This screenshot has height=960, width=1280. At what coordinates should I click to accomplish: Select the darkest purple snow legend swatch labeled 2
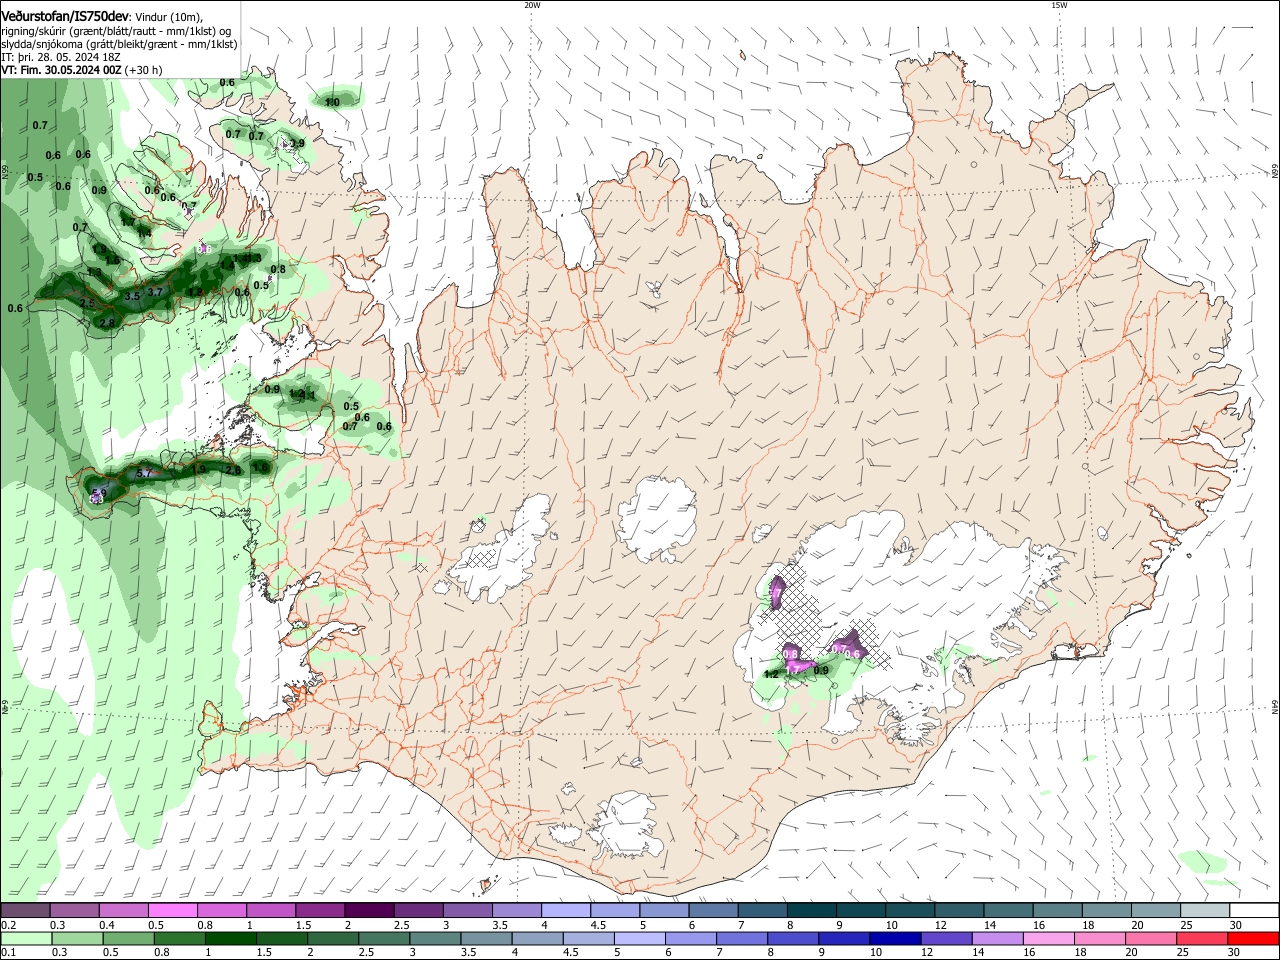click(x=369, y=910)
